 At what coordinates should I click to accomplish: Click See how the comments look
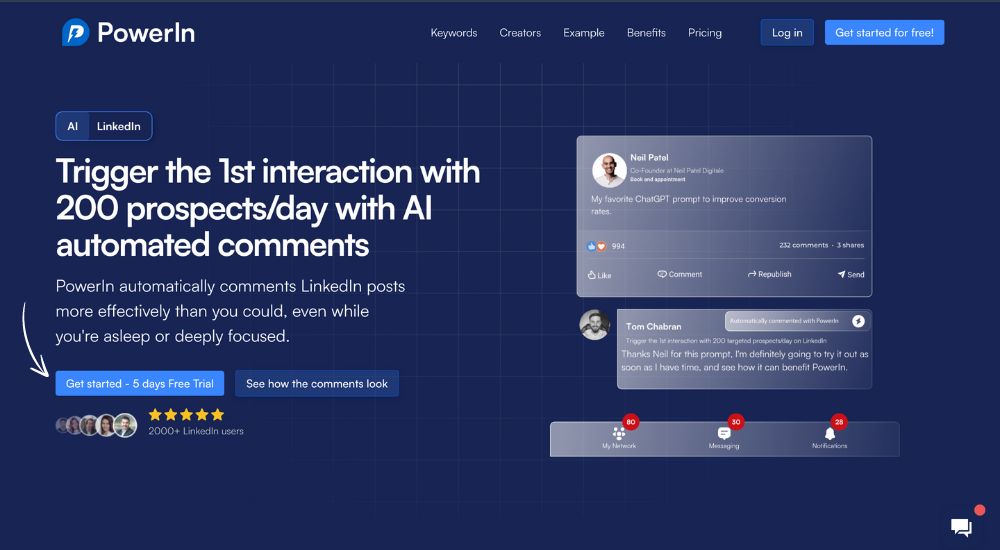[317, 383]
